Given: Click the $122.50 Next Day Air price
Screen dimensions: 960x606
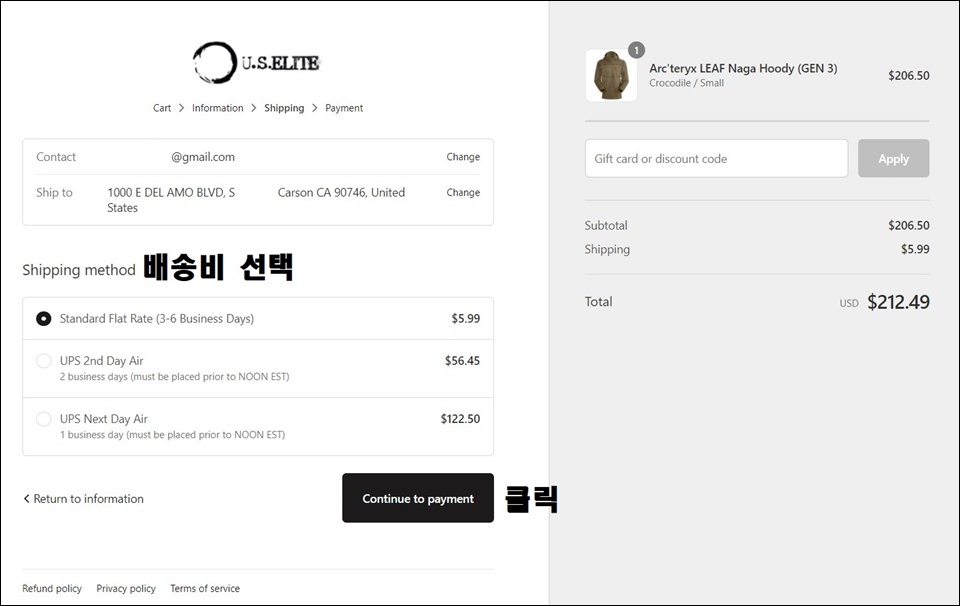Looking at the screenshot, I should [460, 419].
